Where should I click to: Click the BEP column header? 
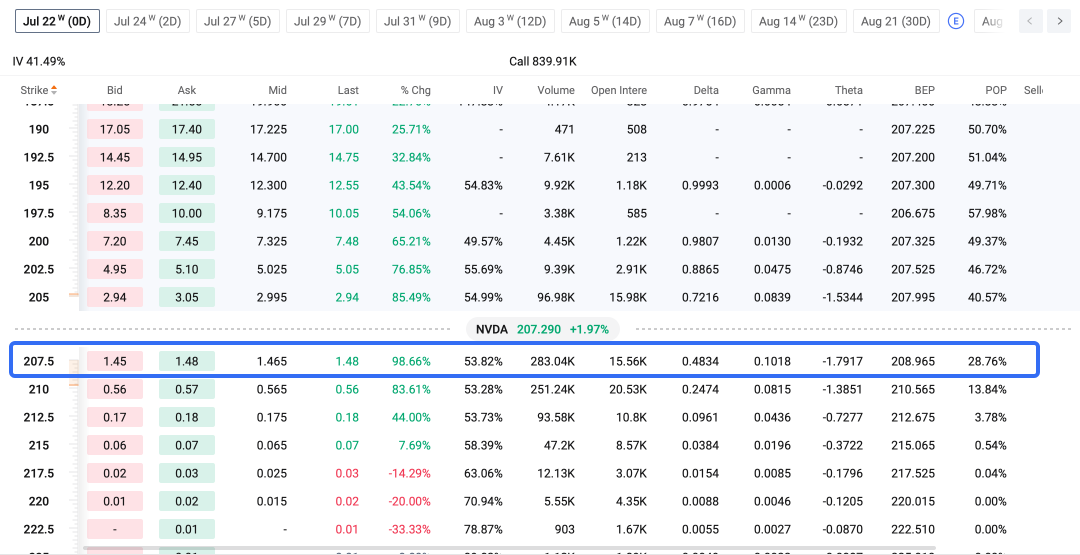click(924, 90)
